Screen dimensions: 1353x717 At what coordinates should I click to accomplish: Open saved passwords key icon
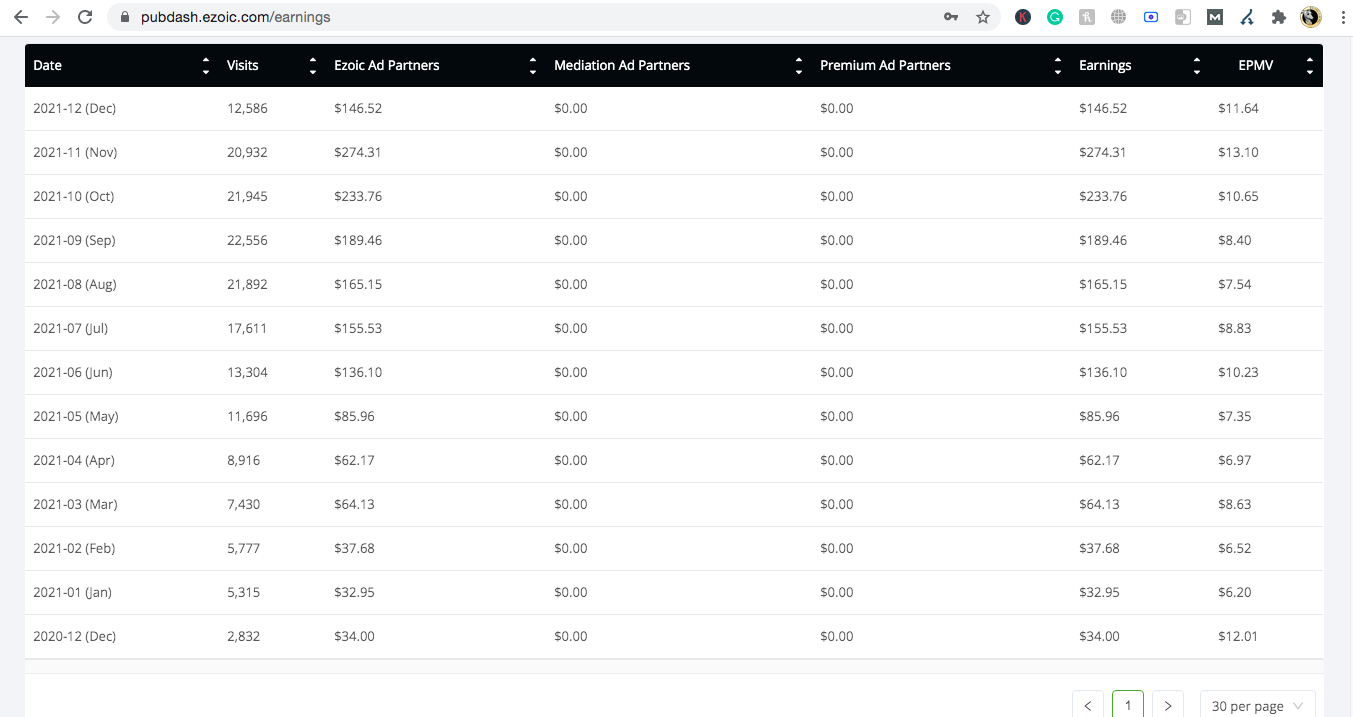tap(951, 17)
